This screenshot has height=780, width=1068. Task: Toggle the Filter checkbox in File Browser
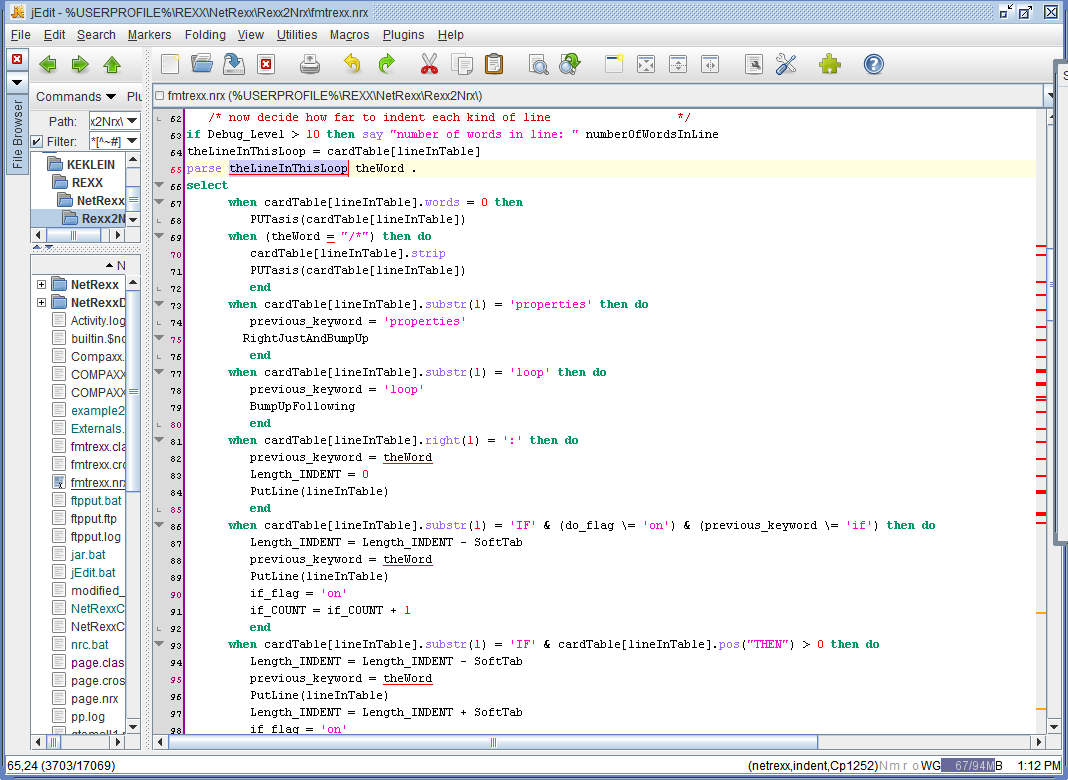37,141
